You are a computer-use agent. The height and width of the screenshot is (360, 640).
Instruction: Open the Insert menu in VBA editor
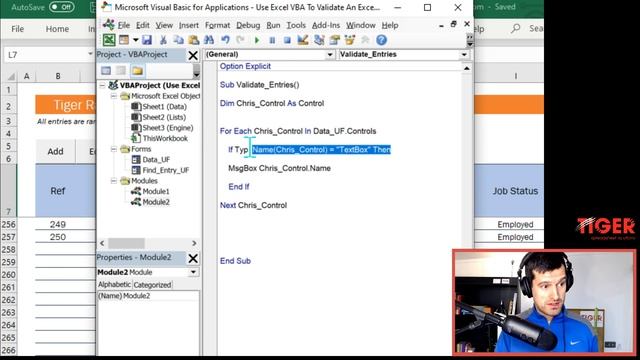[x=189, y=25]
